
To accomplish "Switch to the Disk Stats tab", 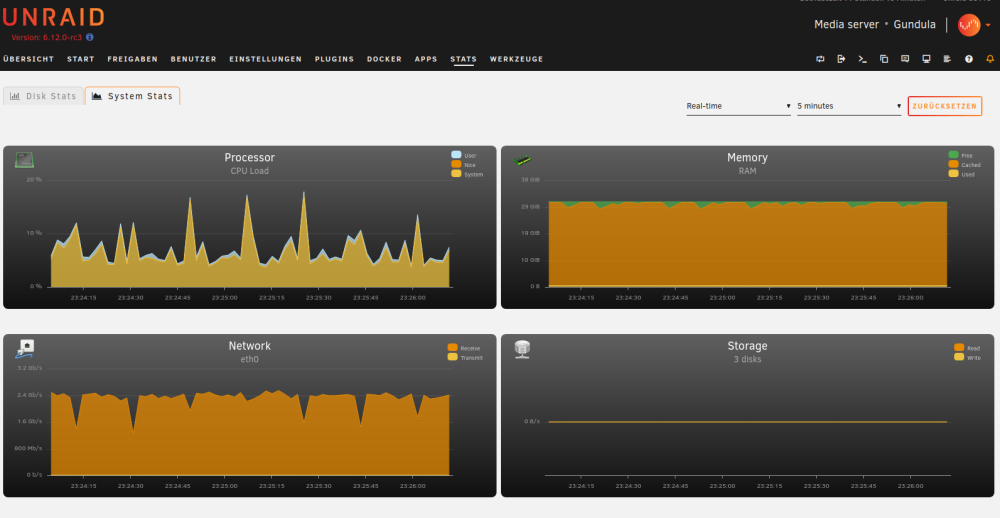I will click(43, 96).
